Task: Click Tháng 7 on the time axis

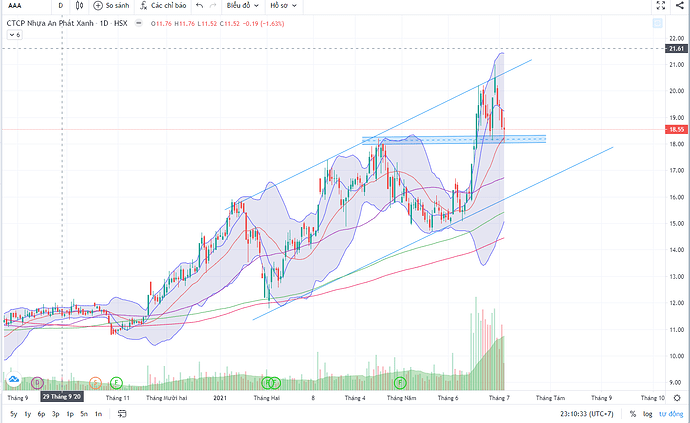Action: (x=499, y=398)
